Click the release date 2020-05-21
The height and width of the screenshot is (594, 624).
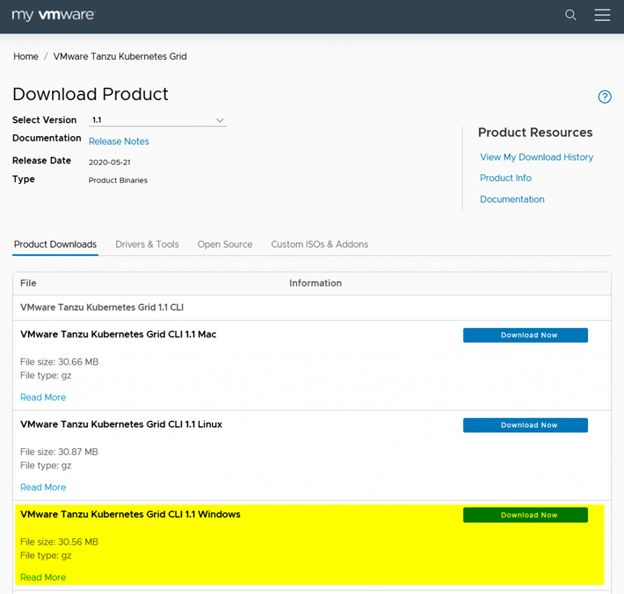pyautogui.click(x=109, y=162)
